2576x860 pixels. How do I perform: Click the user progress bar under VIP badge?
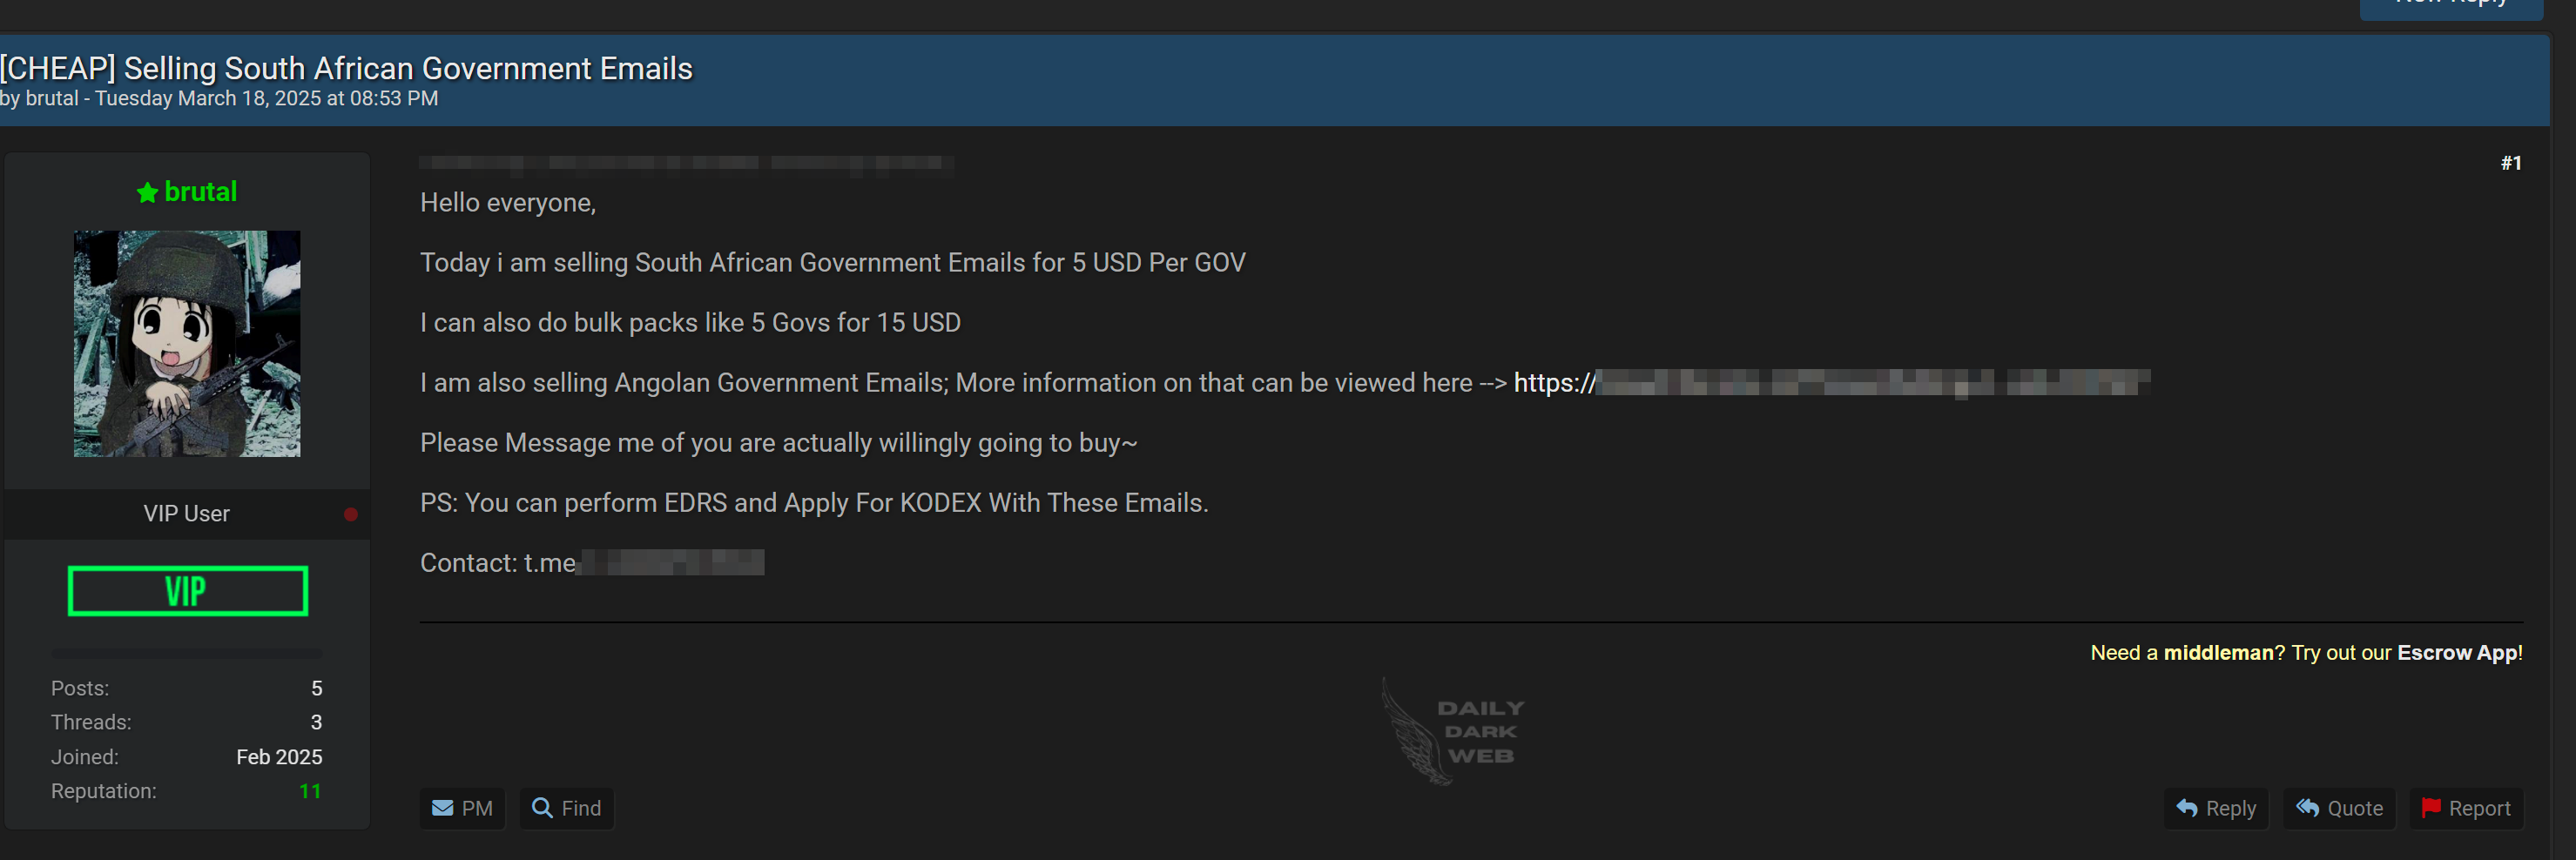187,653
